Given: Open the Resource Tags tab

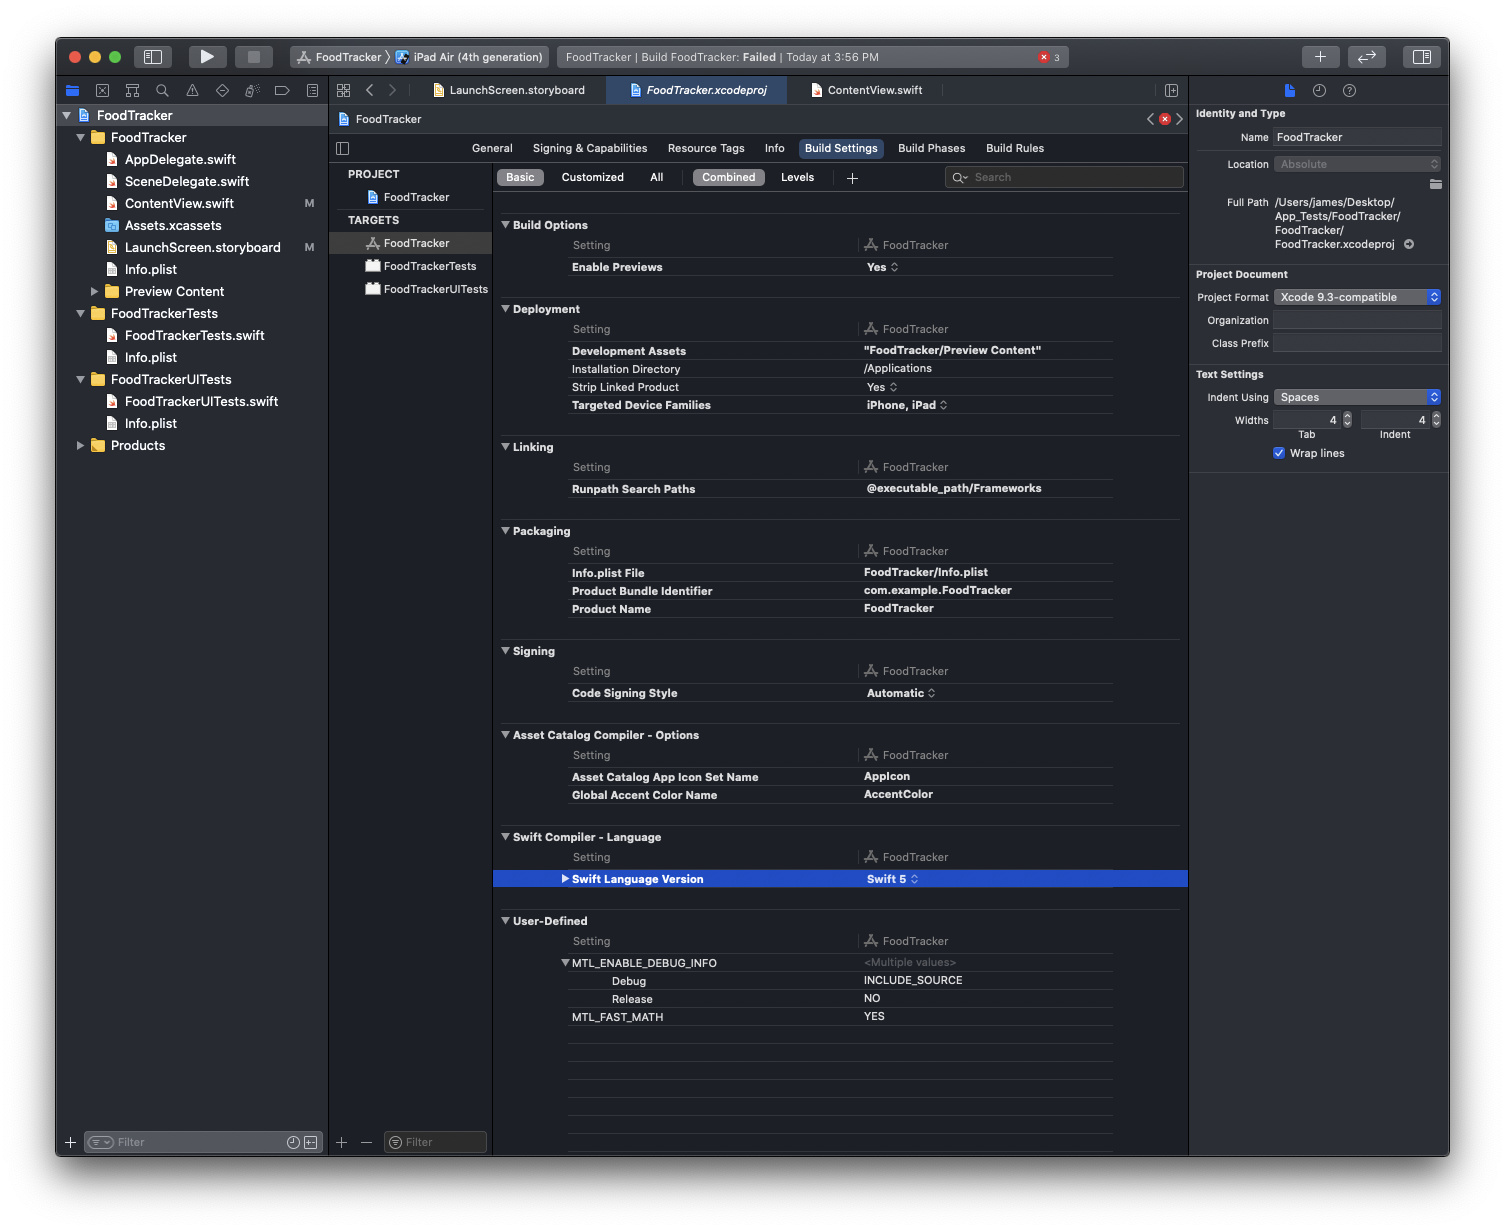Looking at the screenshot, I should (x=706, y=148).
